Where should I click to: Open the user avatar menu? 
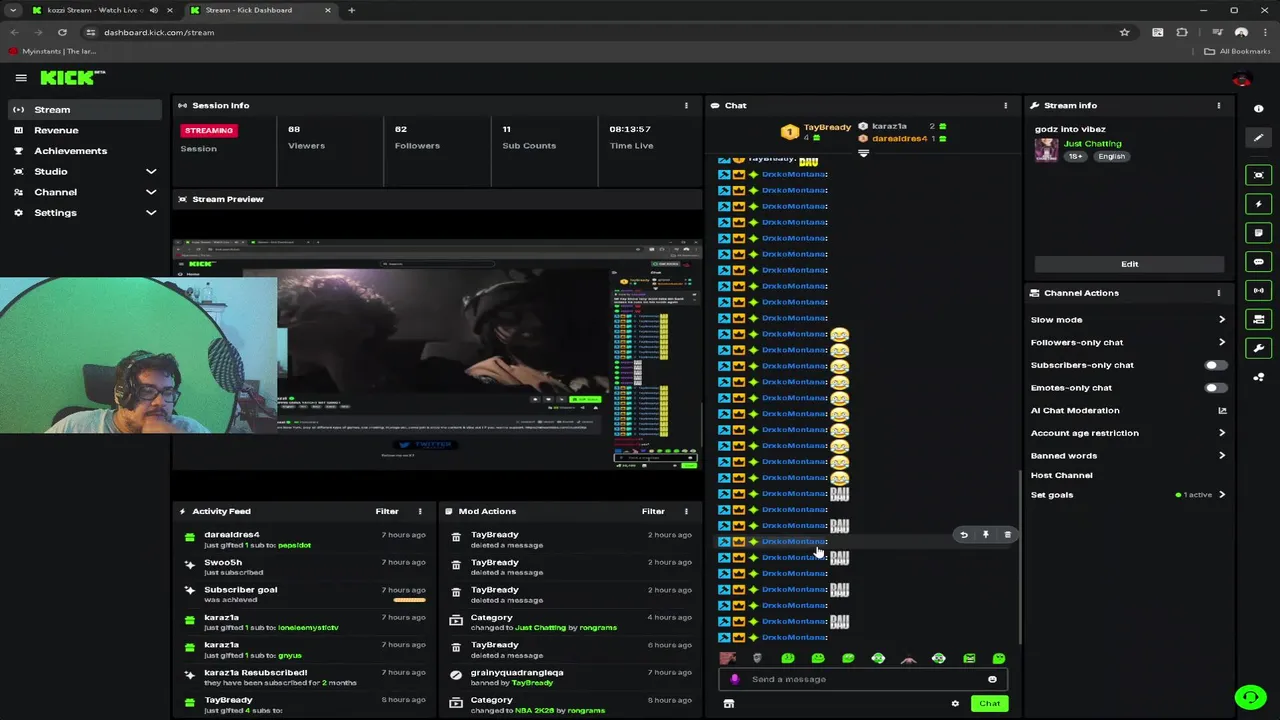(x=1242, y=79)
